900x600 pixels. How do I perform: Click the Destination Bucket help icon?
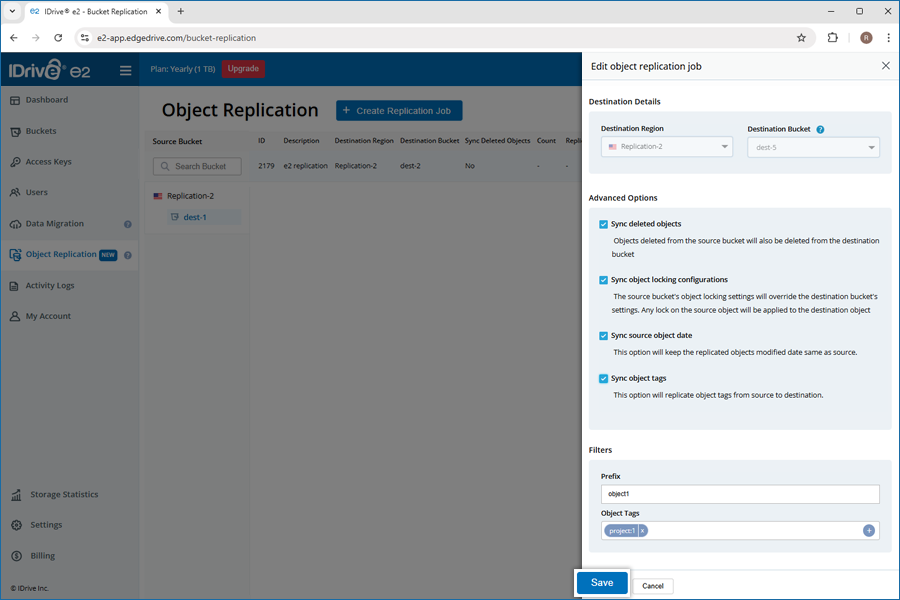(820, 130)
